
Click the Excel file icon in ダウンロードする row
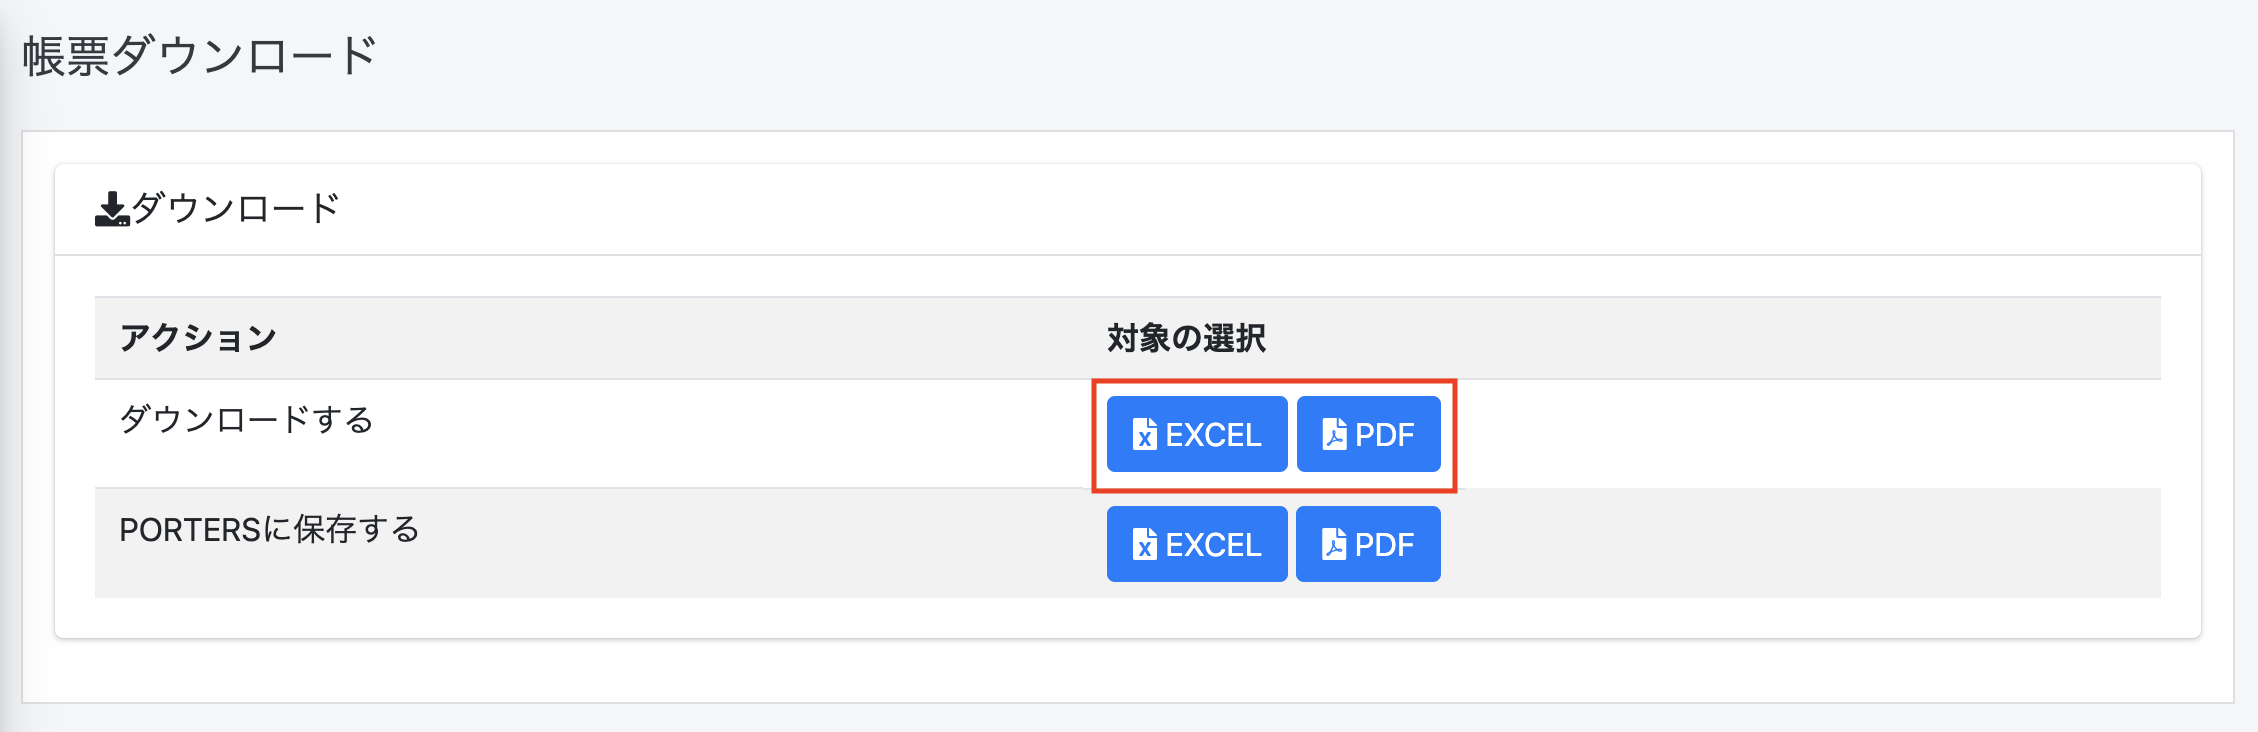tap(1145, 435)
